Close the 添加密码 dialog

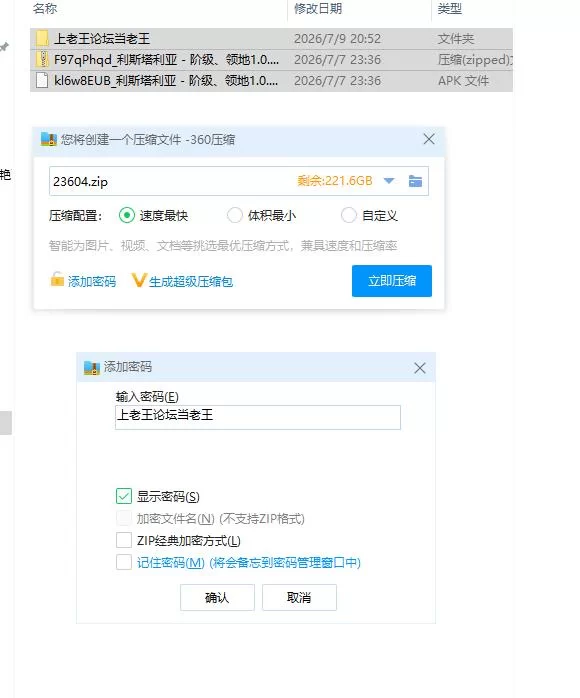click(420, 368)
